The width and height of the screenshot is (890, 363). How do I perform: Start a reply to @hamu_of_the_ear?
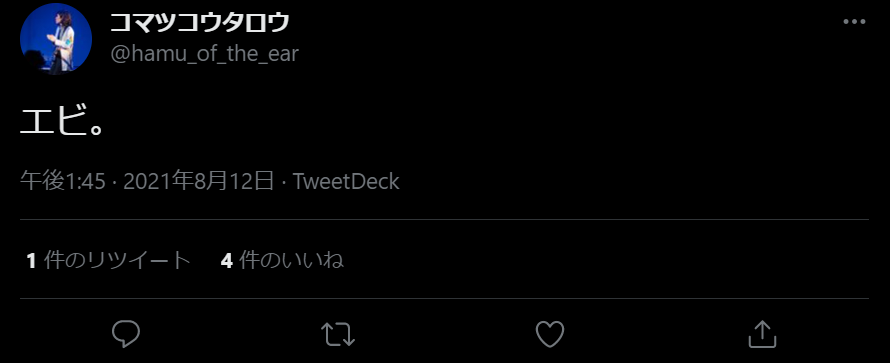tap(125, 334)
